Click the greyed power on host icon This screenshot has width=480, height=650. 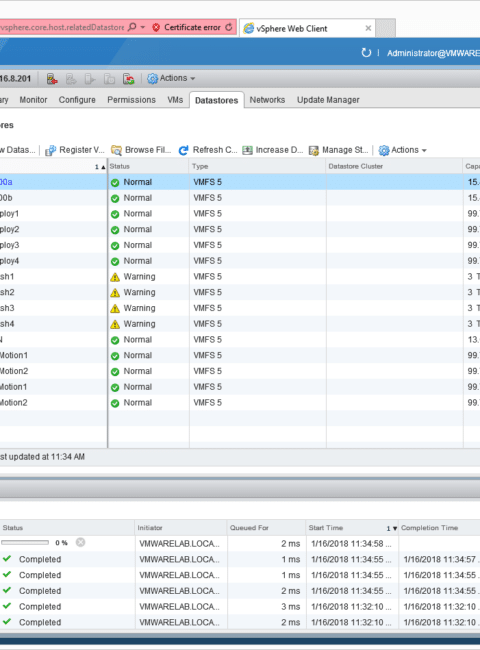pos(90,79)
